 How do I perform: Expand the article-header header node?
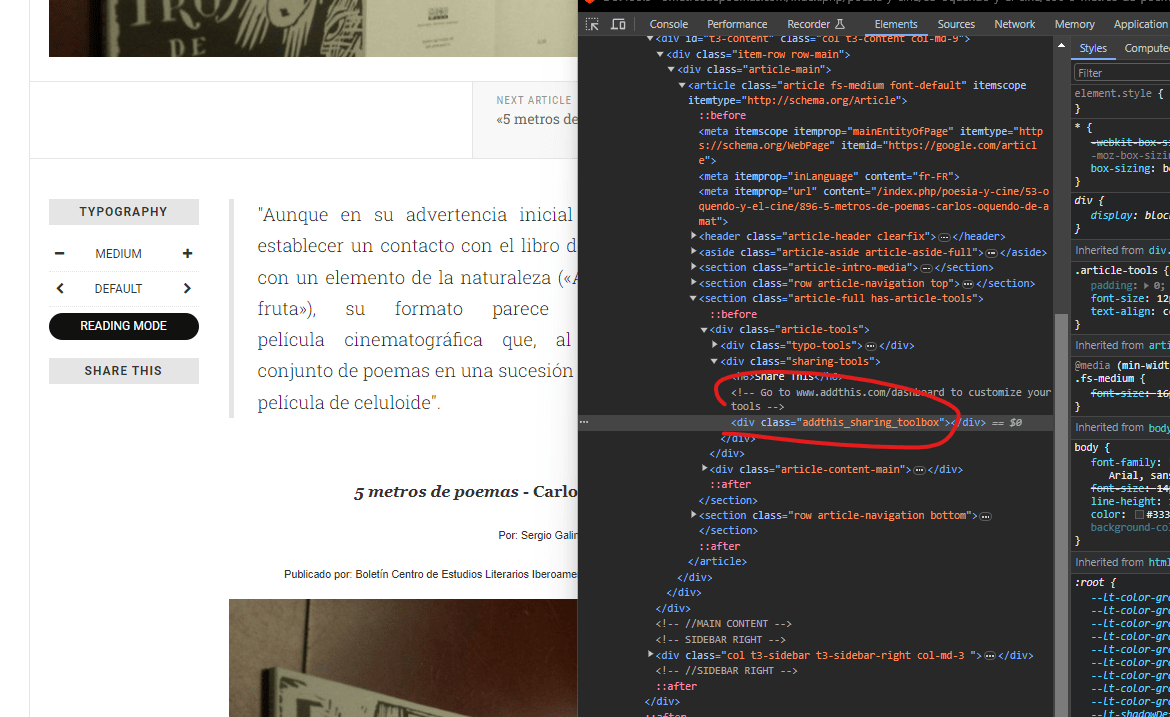(693, 237)
